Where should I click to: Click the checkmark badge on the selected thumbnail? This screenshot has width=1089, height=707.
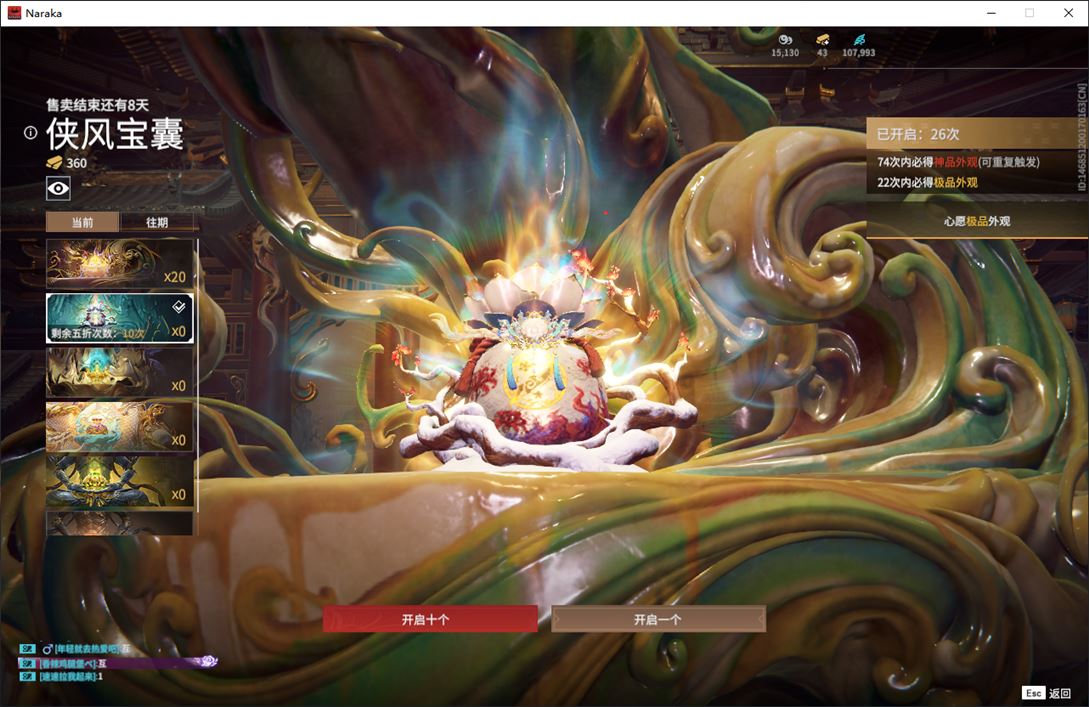pos(178,306)
